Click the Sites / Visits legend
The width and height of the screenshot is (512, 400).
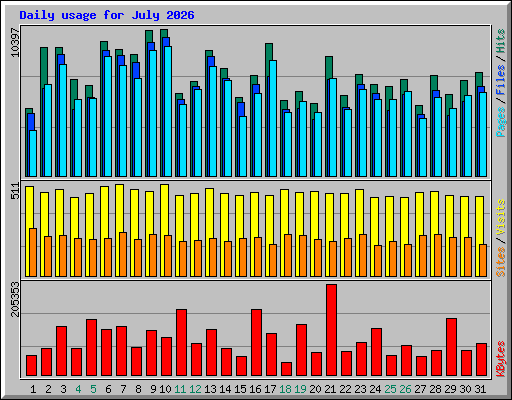click(501, 238)
